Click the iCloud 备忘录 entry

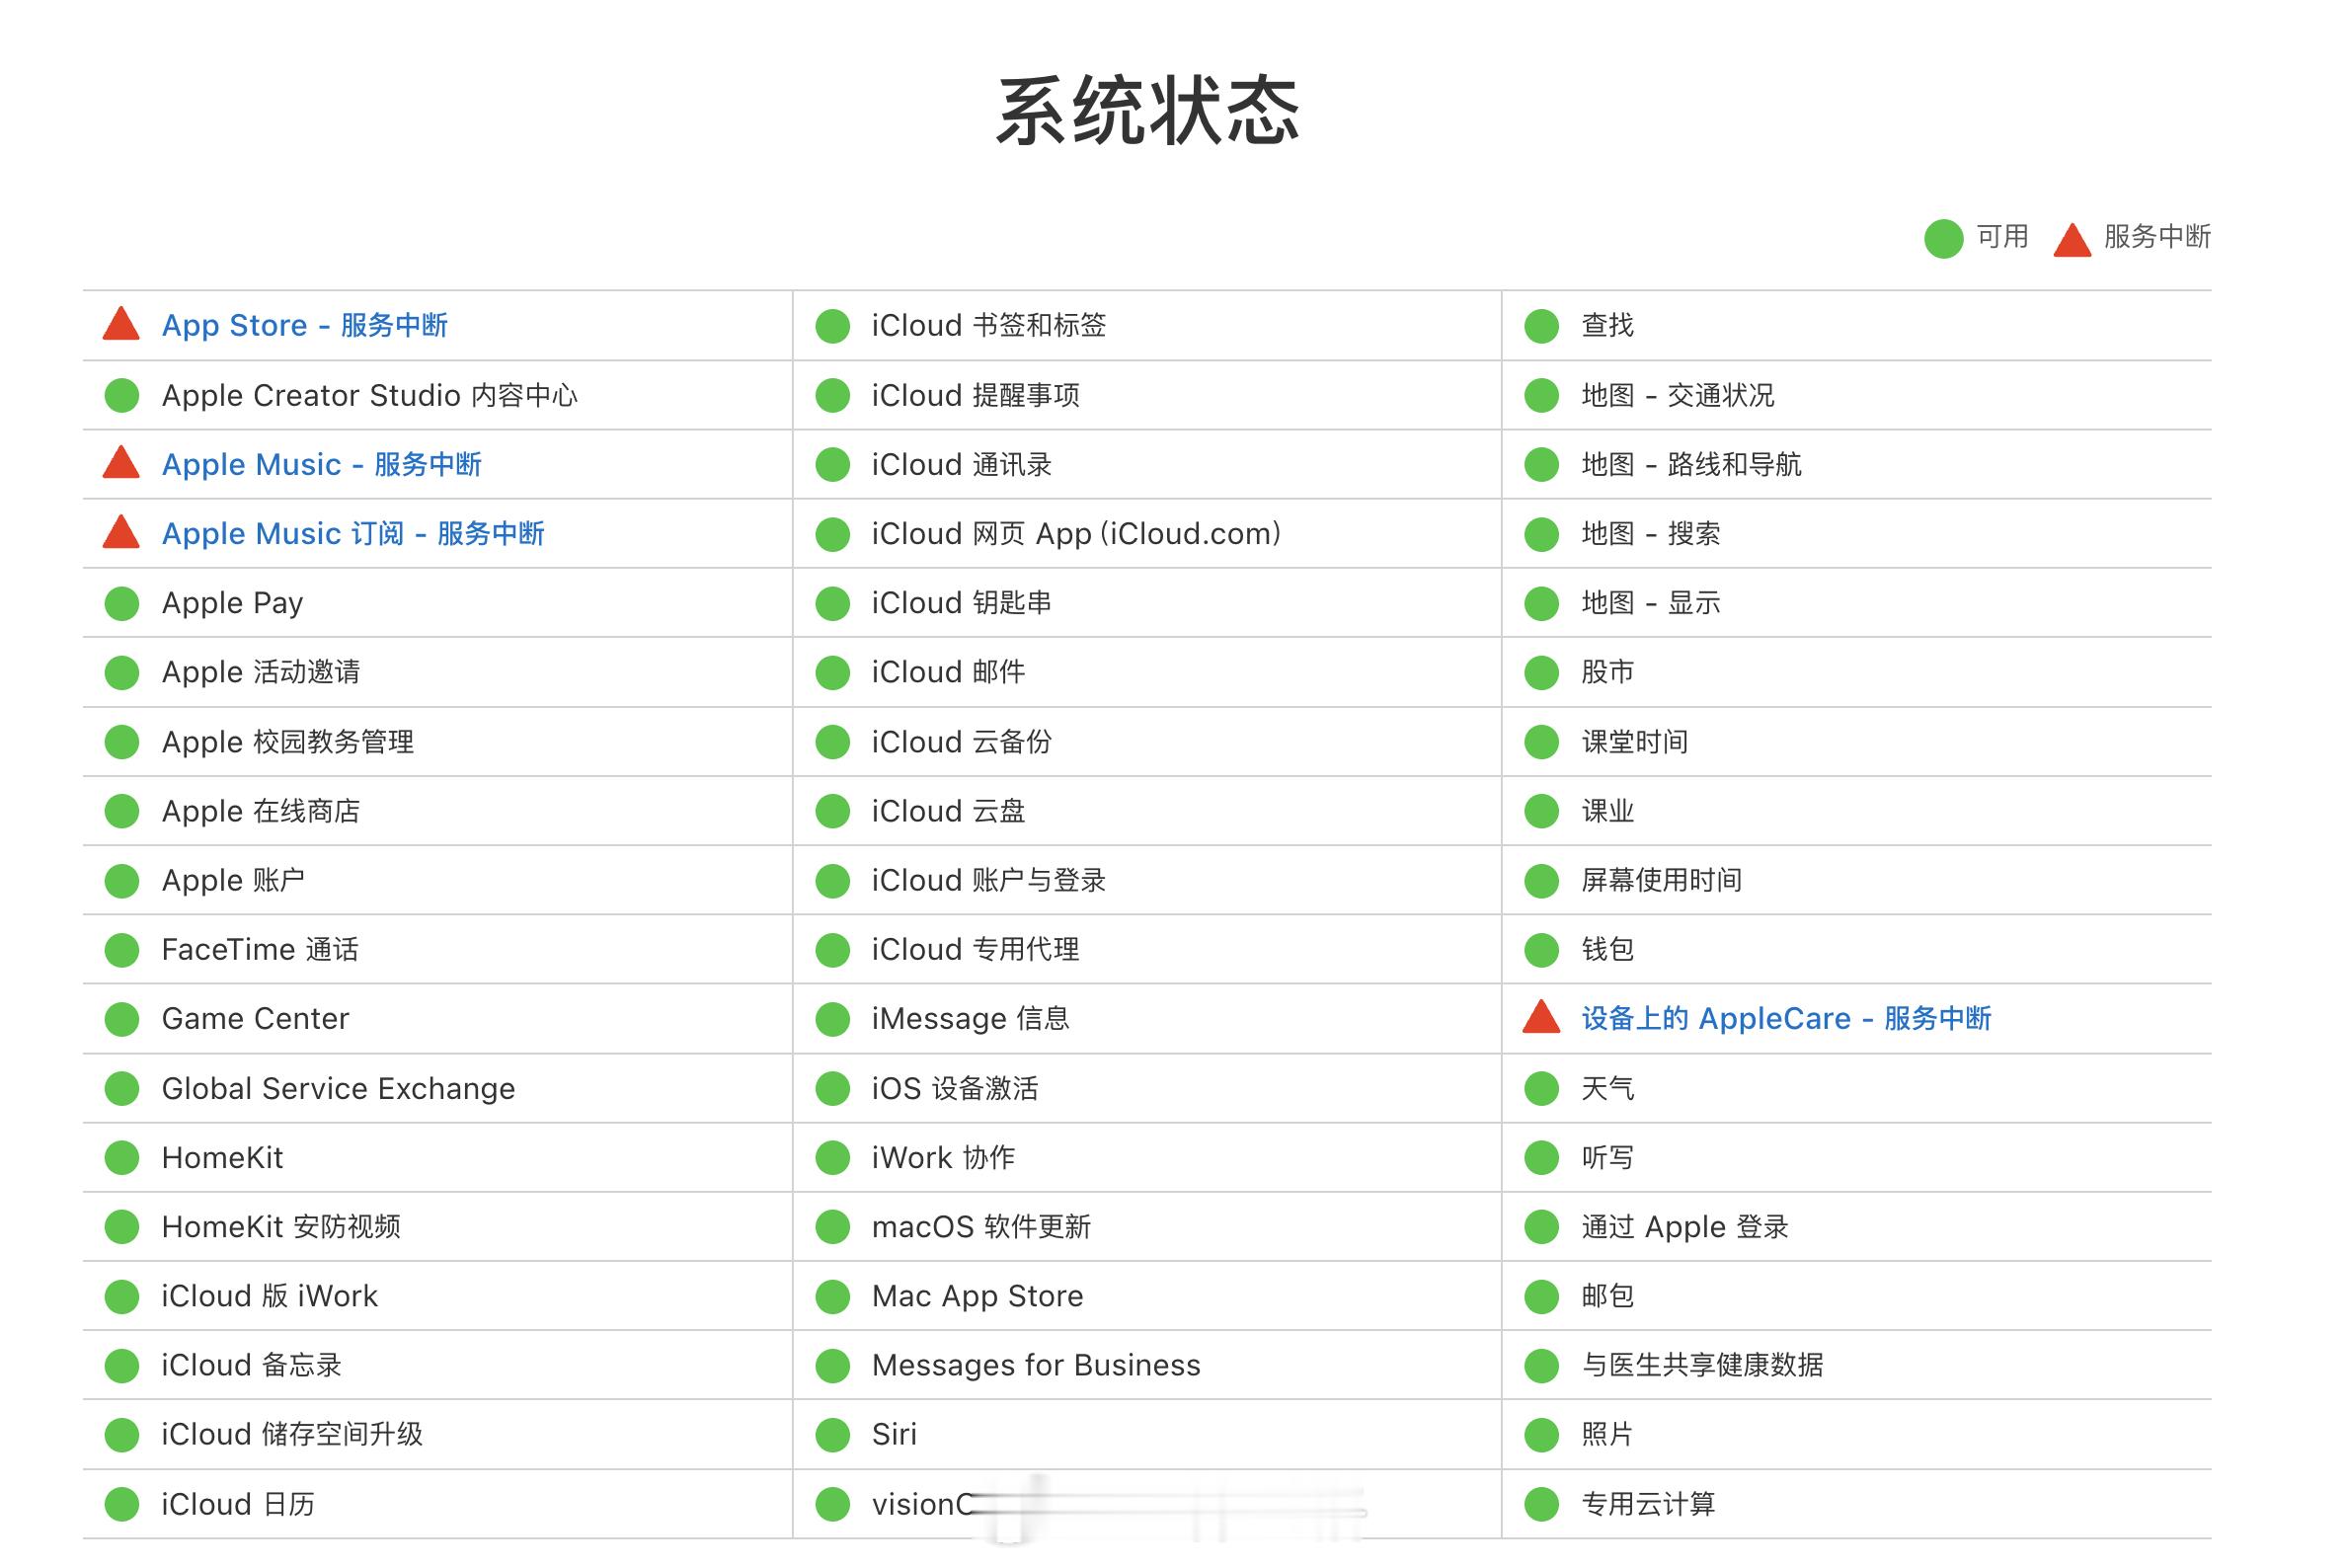point(252,1365)
